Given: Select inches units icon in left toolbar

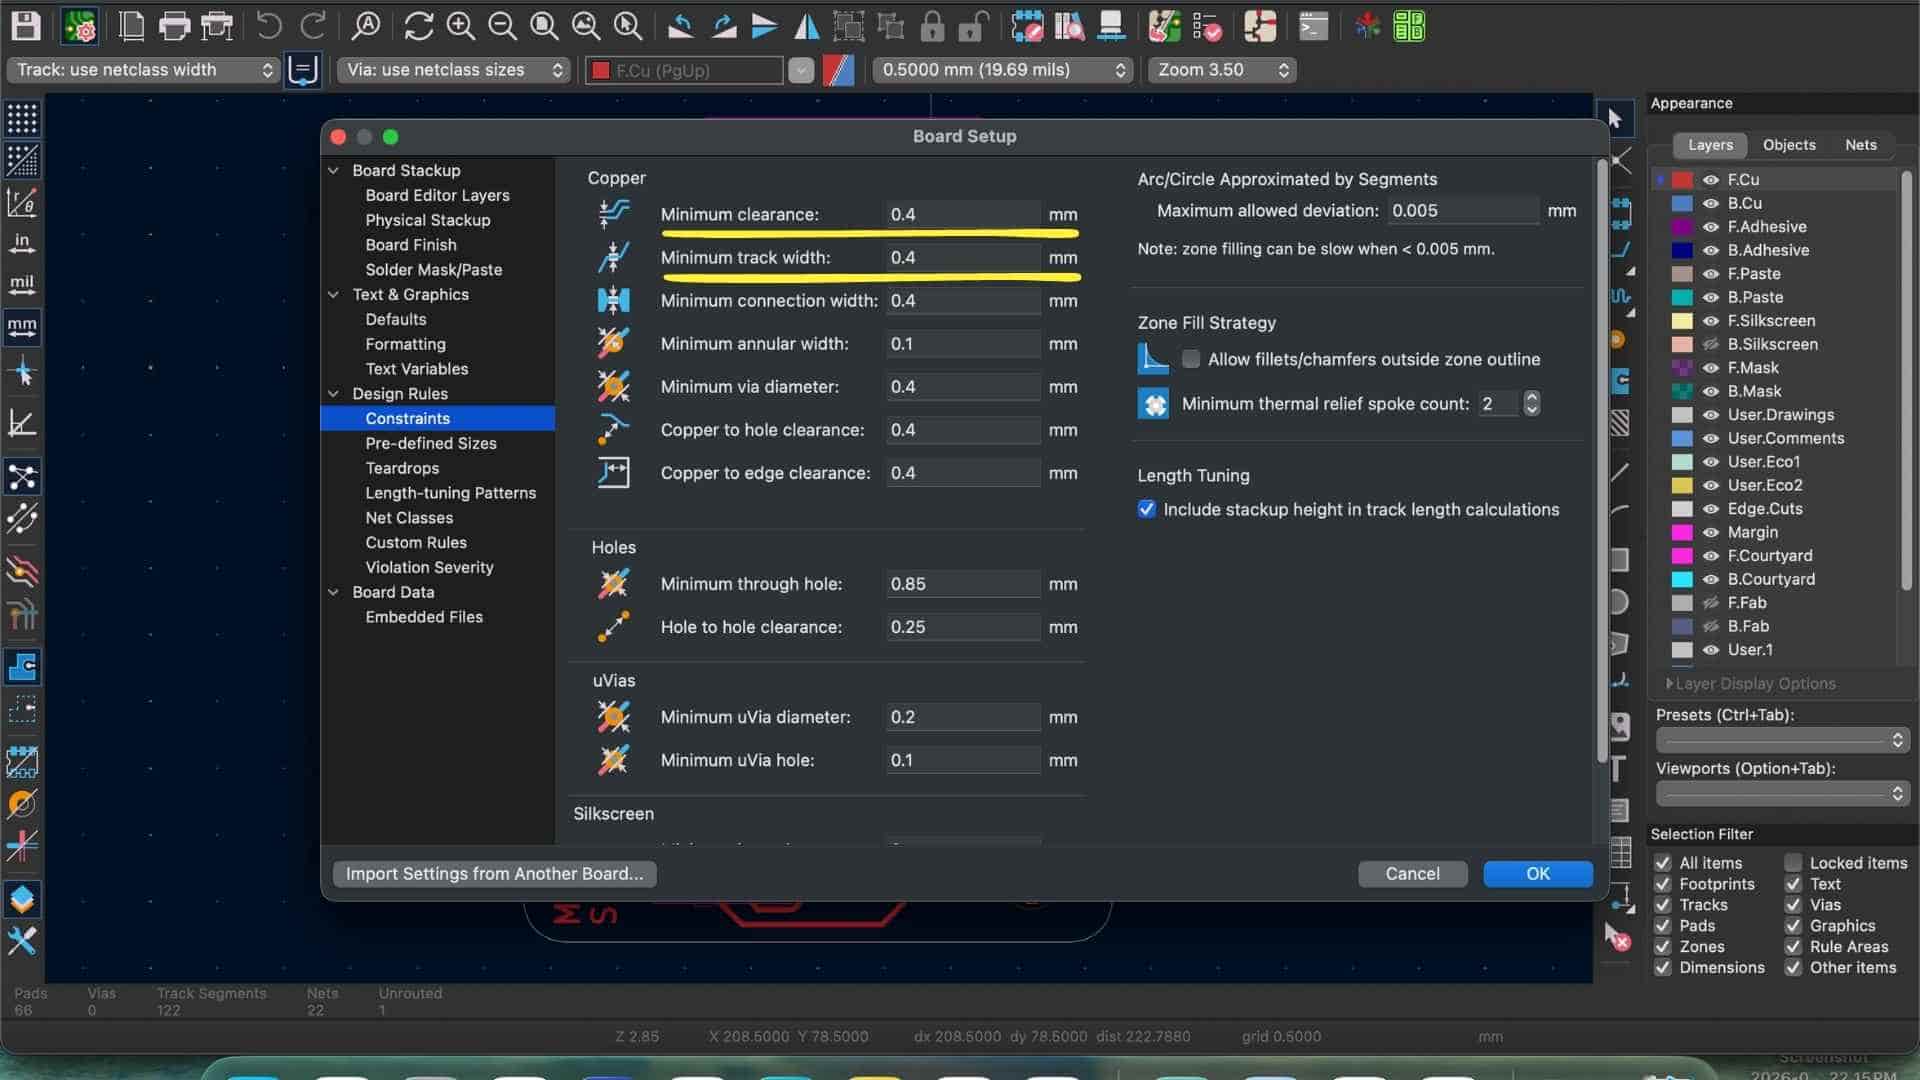Looking at the screenshot, I should click(x=22, y=243).
